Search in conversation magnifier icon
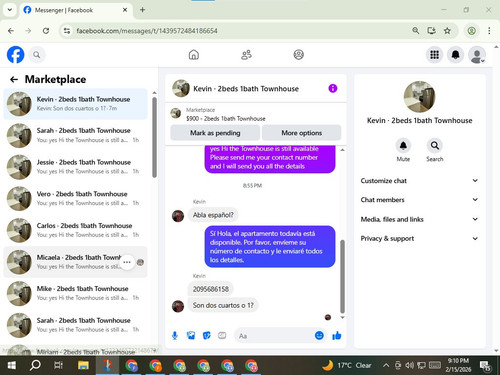 435,146
